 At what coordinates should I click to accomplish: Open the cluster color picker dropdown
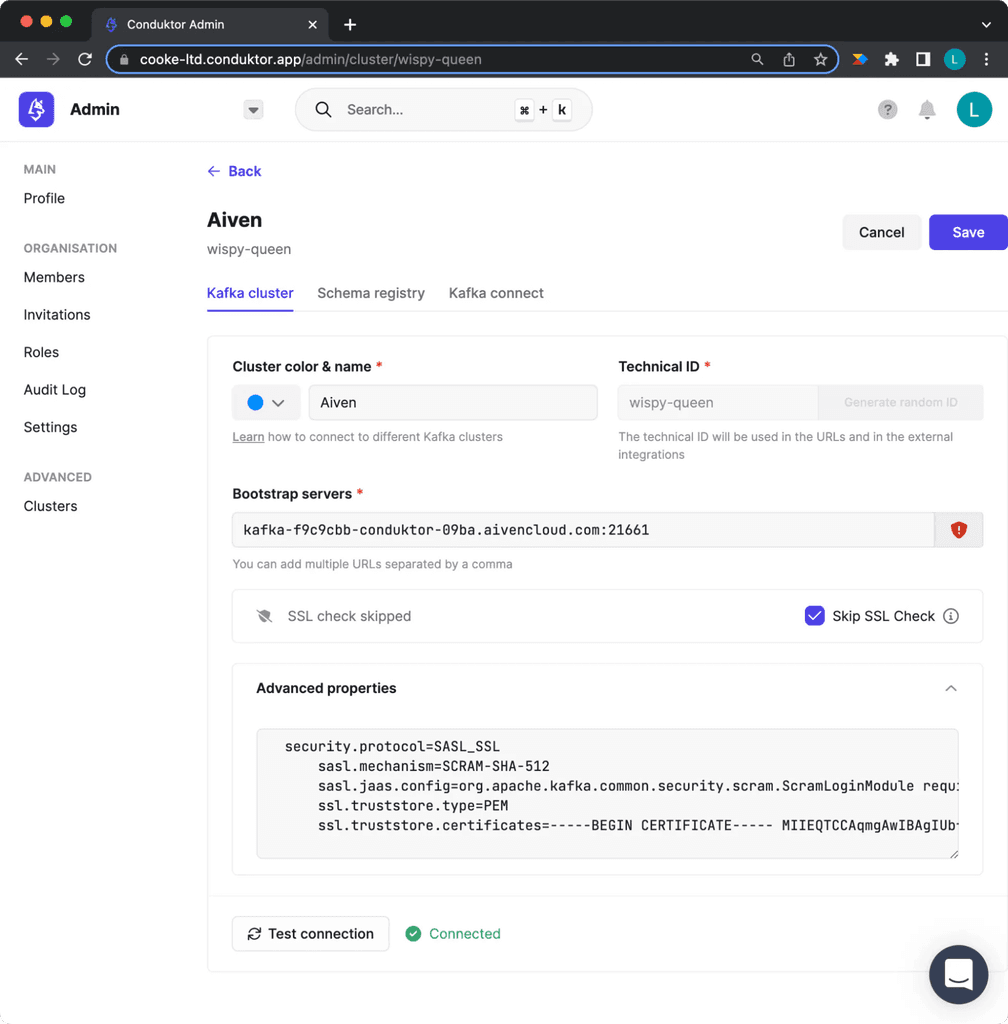tap(278, 402)
